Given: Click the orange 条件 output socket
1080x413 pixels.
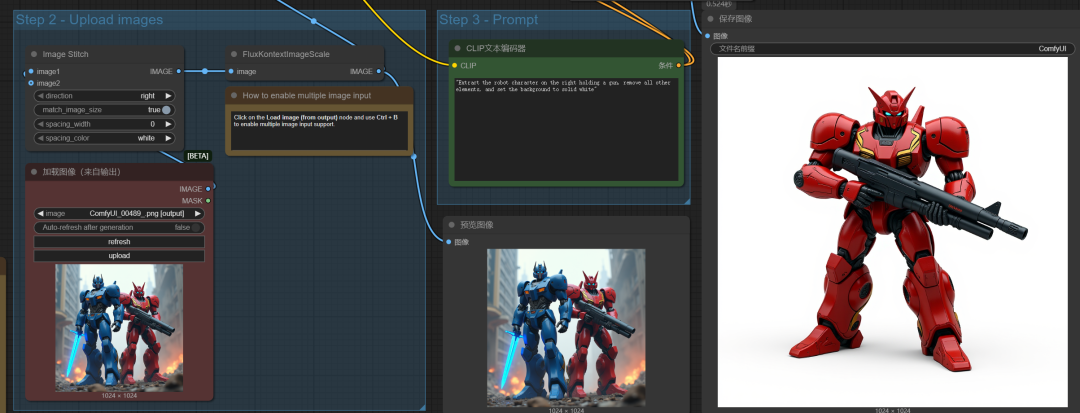Looking at the screenshot, I should [678, 65].
